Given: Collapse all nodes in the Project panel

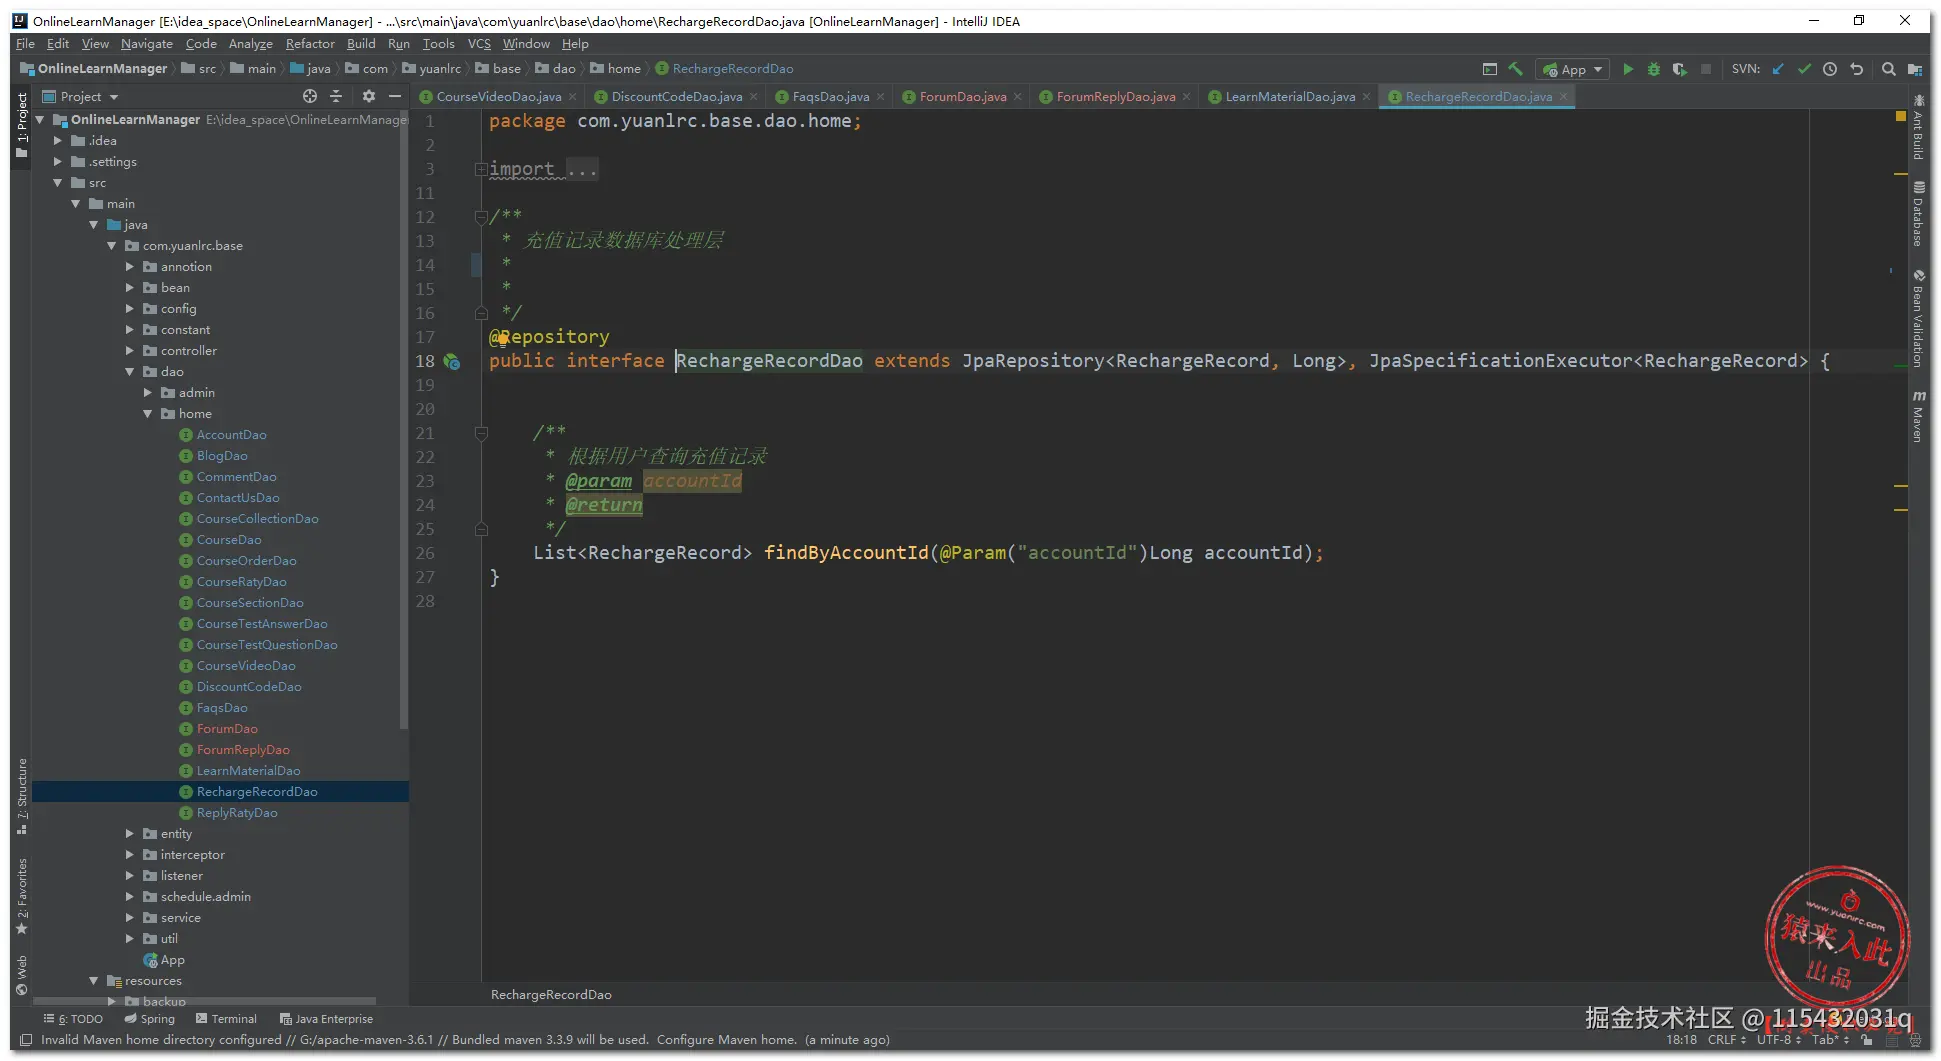Looking at the screenshot, I should 336,96.
